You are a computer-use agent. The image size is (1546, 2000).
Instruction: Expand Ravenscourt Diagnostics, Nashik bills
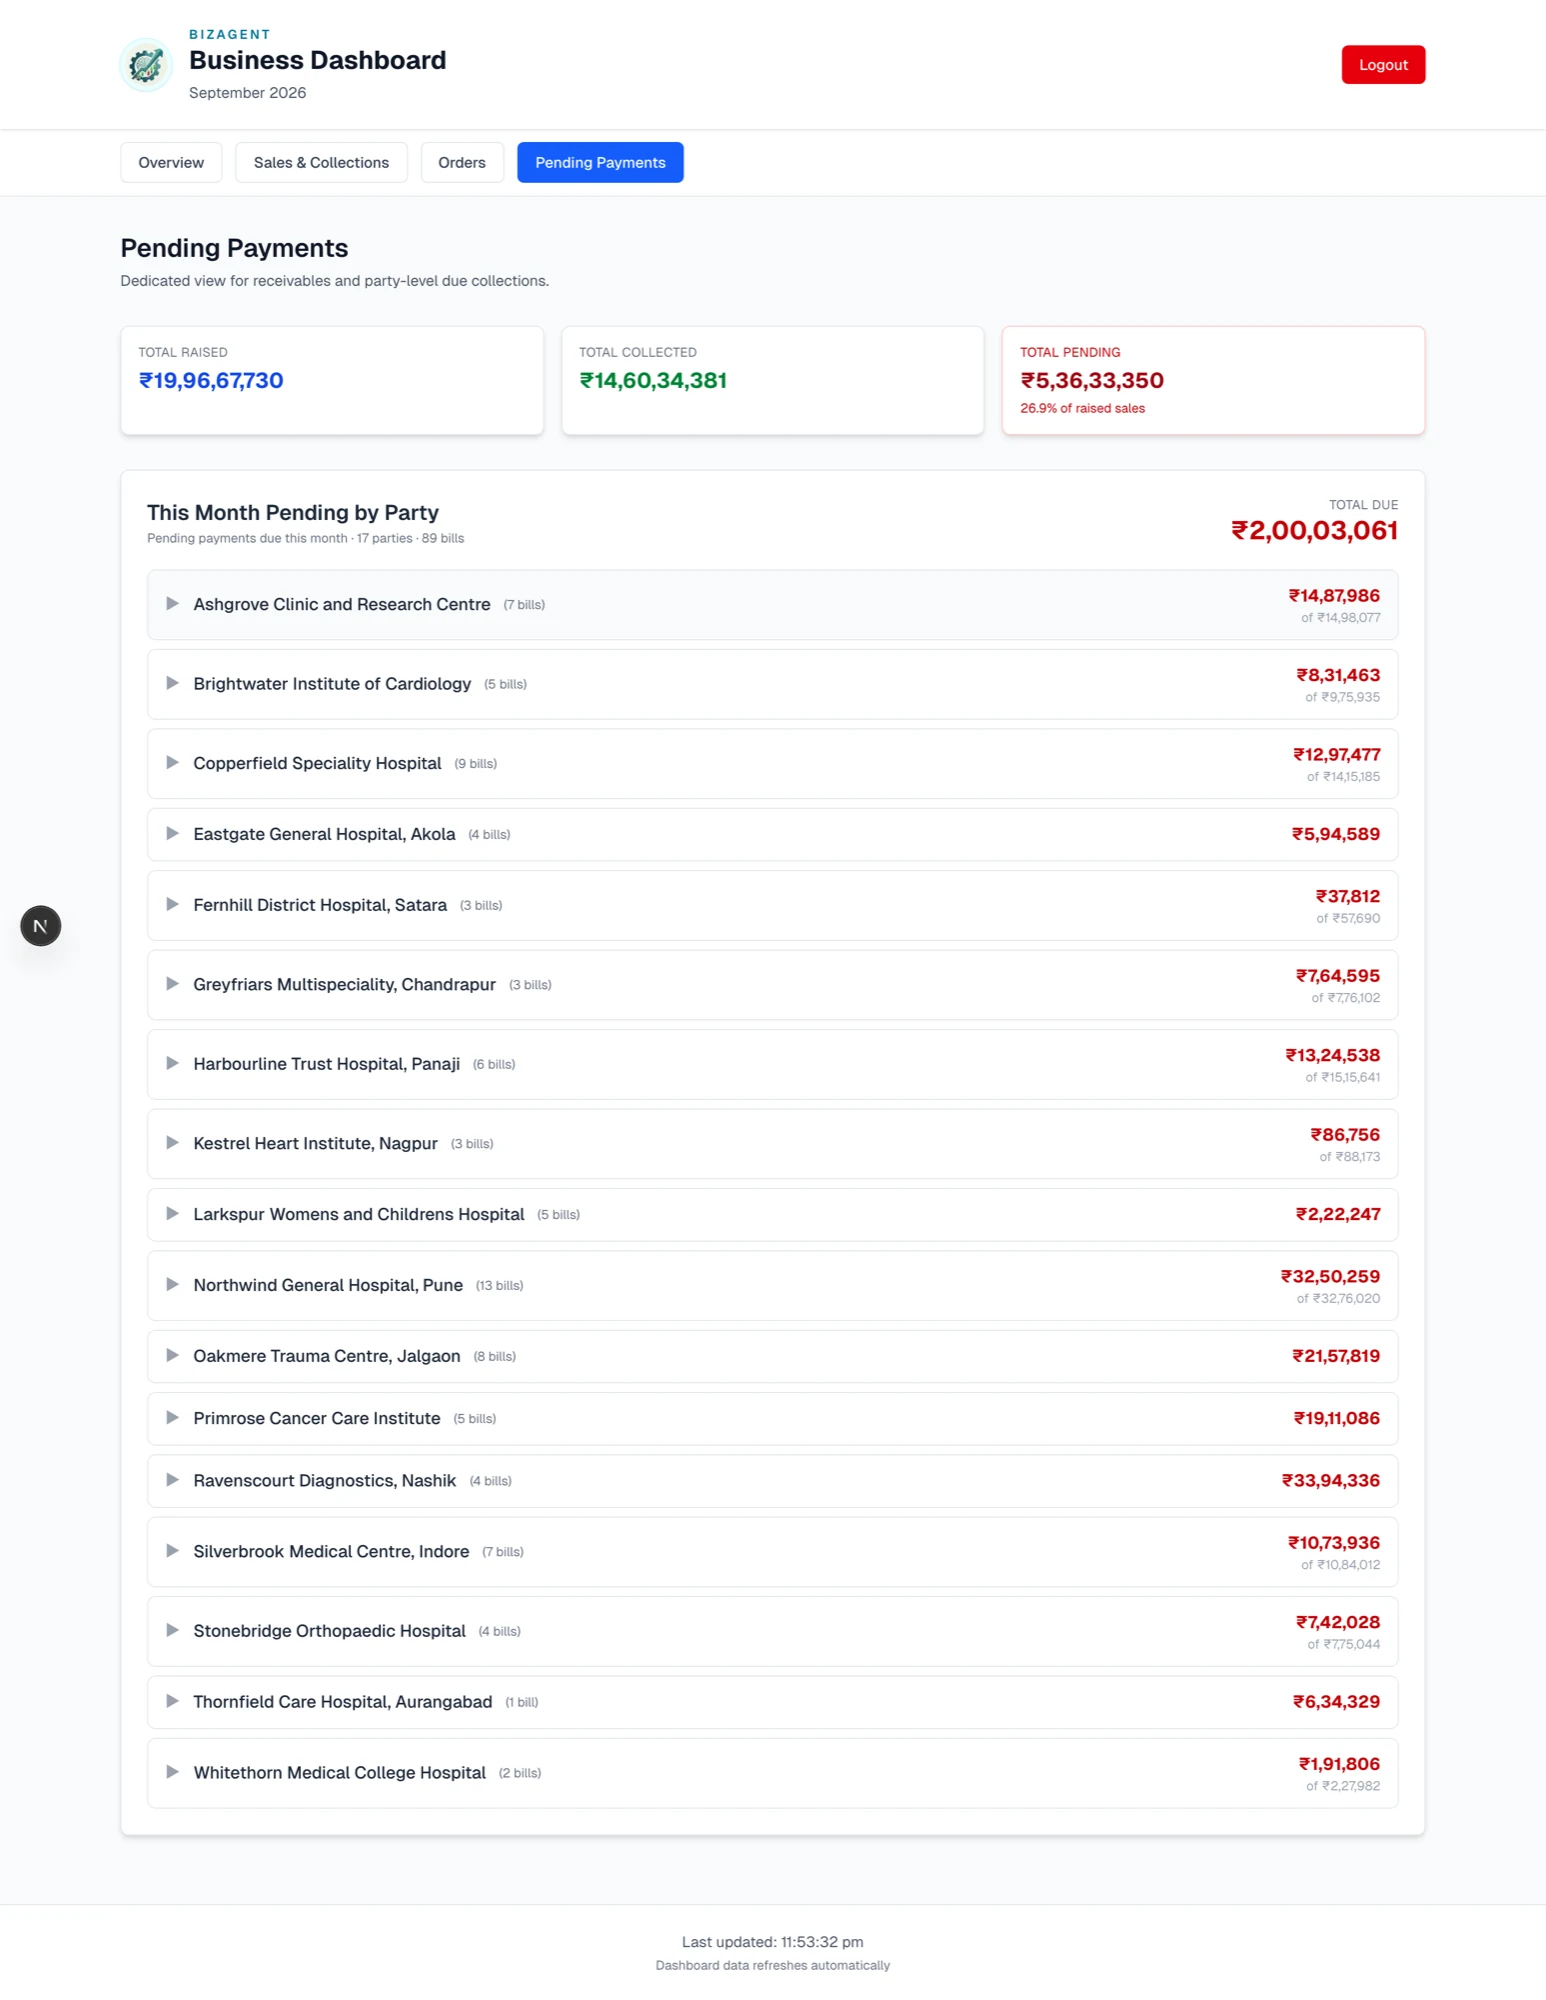(x=772, y=1481)
